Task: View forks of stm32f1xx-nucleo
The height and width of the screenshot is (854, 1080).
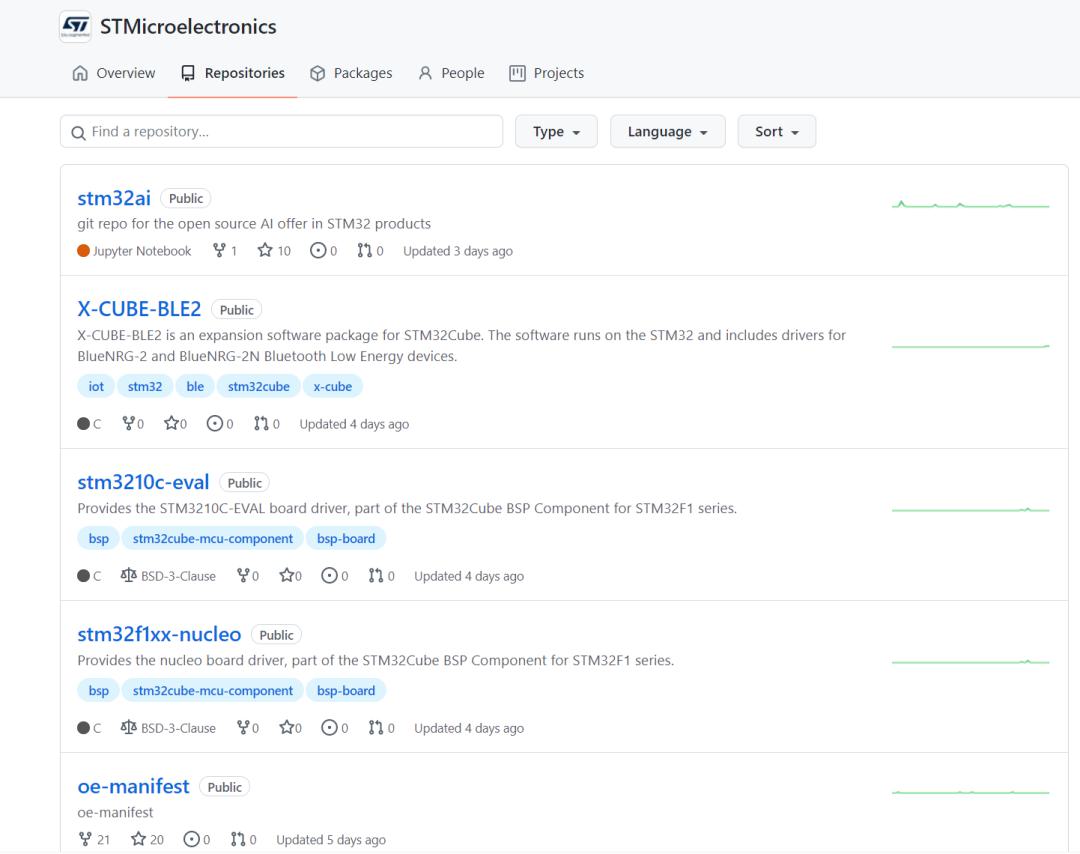Action: (248, 728)
